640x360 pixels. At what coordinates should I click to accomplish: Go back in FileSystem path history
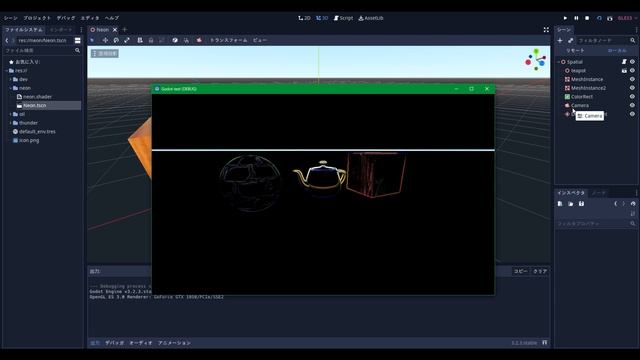(7, 40)
